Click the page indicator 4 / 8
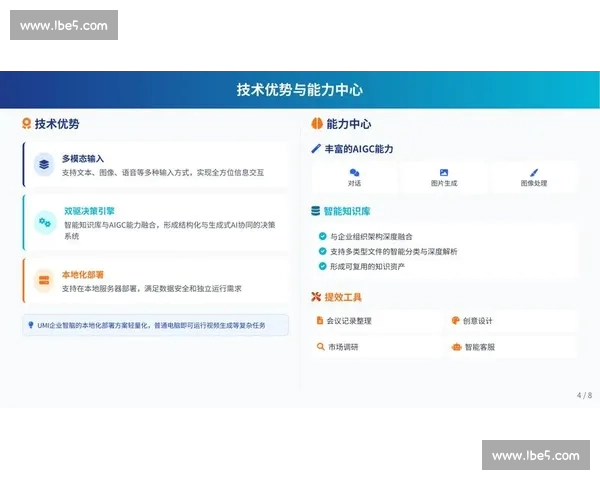This screenshot has width=600, height=480. click(x=584, y=395)
